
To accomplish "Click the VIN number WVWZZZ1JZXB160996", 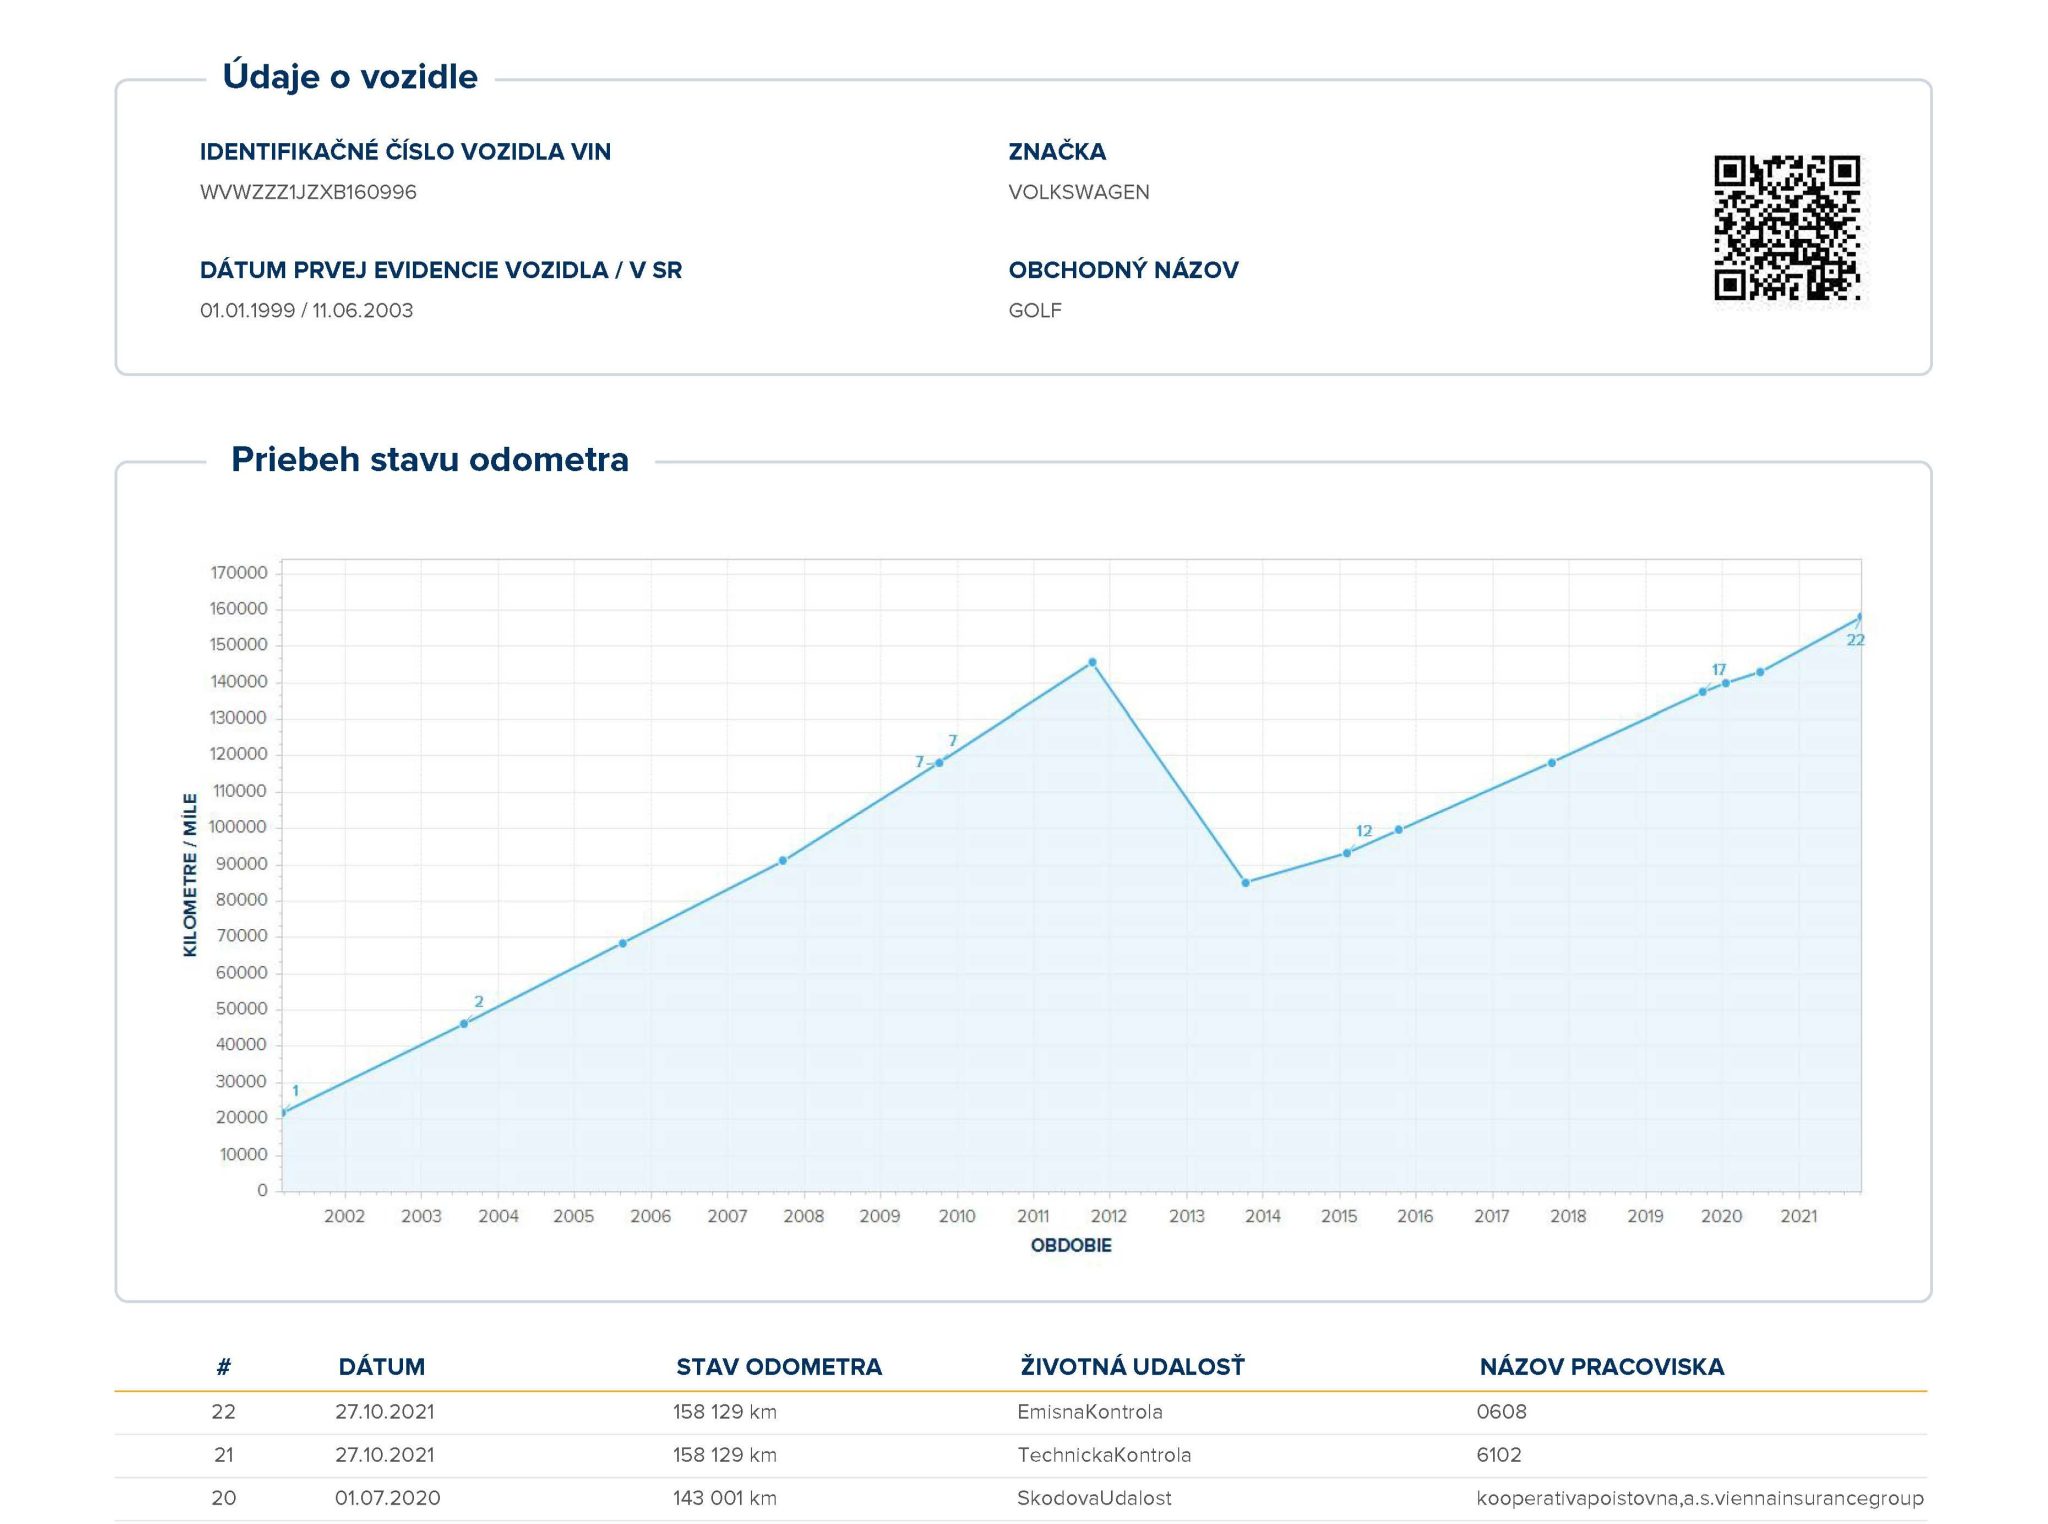I will (308, 192).
